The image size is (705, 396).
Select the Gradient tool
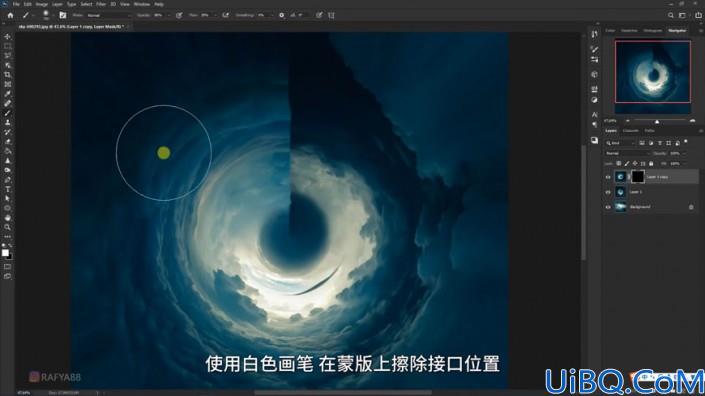pyautogui.click(x=8, y=151)
